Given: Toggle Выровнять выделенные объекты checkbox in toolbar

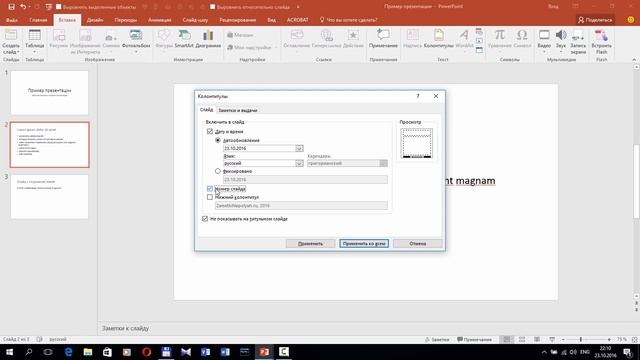Looking at the screenshot, I should (58, 7).
